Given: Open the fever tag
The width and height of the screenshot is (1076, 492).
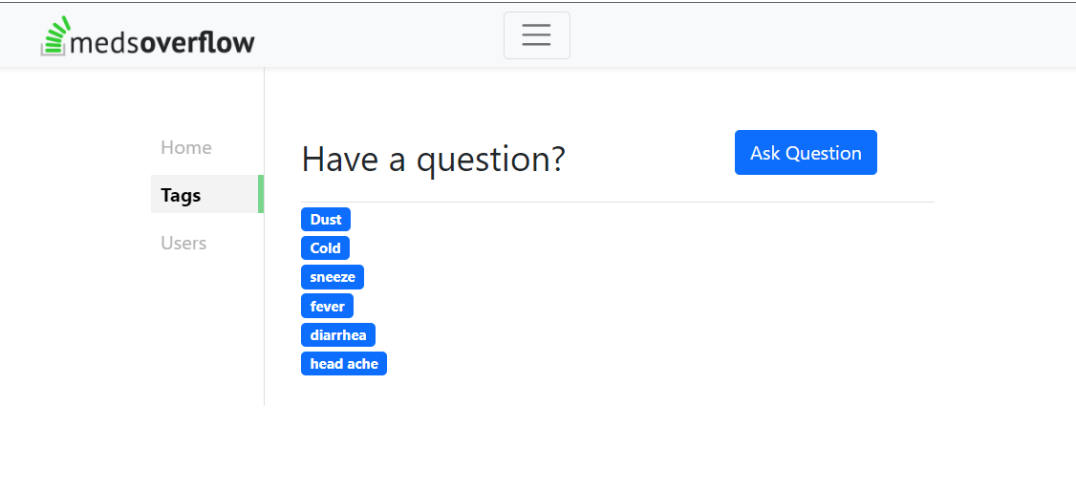Looking at the screenshot, I should pyautogui.click(x=327, y=306).
